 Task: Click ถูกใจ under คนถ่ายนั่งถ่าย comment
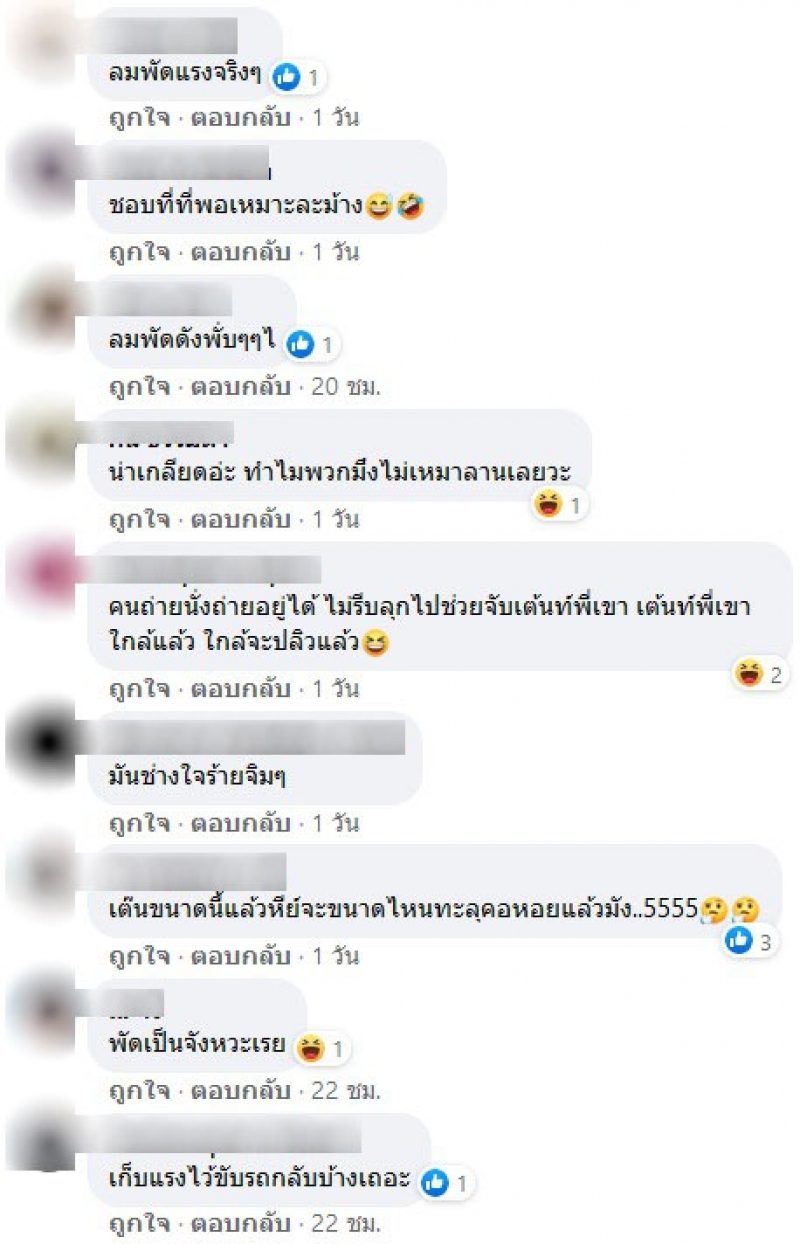click(x=138, y=689)
